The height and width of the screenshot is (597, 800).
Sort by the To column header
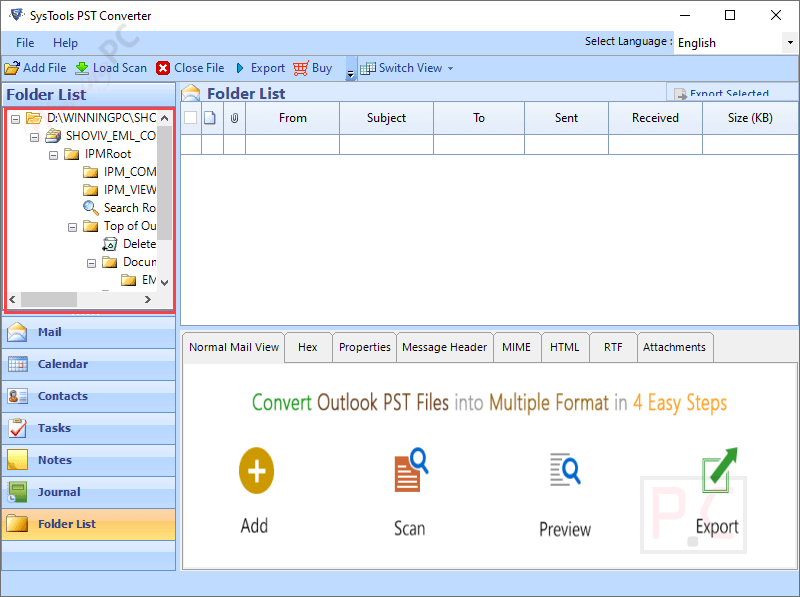(x=479, y=118)
